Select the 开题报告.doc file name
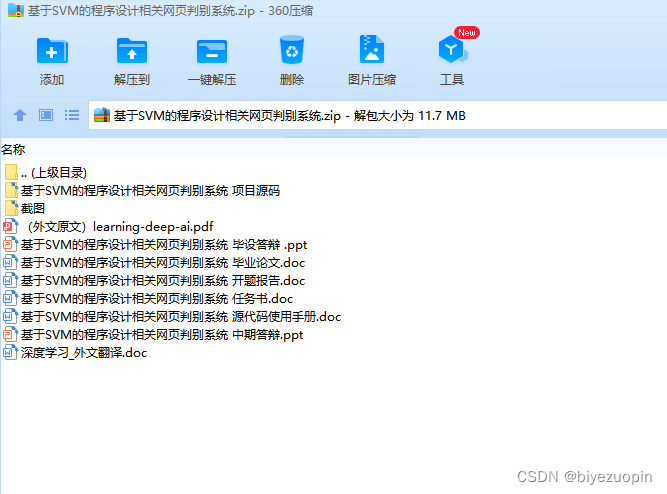The height and width of the screenshot is (494, 667). point(163,280)
